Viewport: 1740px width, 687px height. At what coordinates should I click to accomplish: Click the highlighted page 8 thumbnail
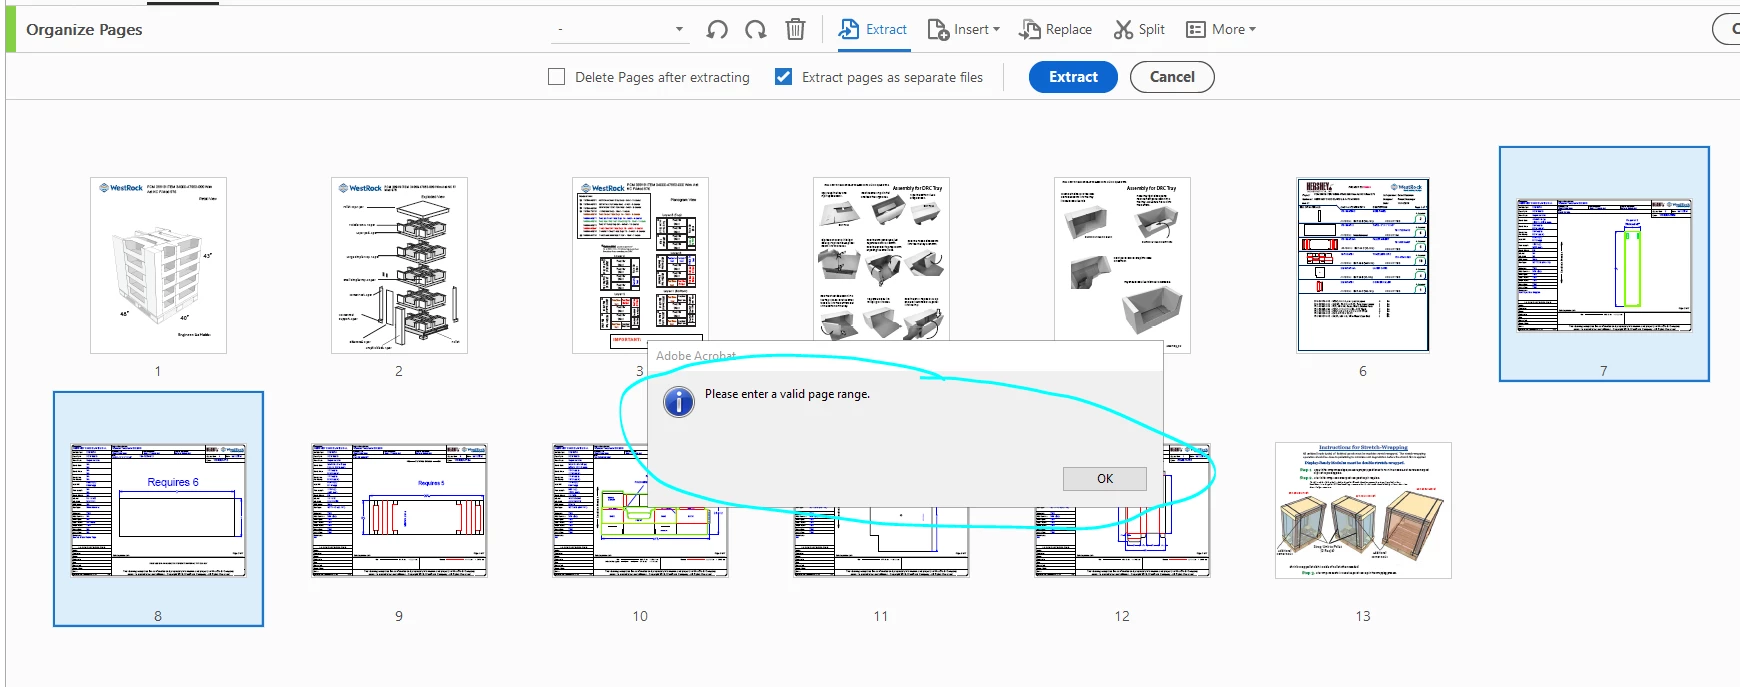158,510
